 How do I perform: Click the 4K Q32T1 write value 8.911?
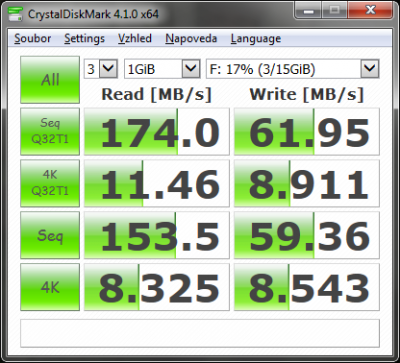[x=307, y=183]
